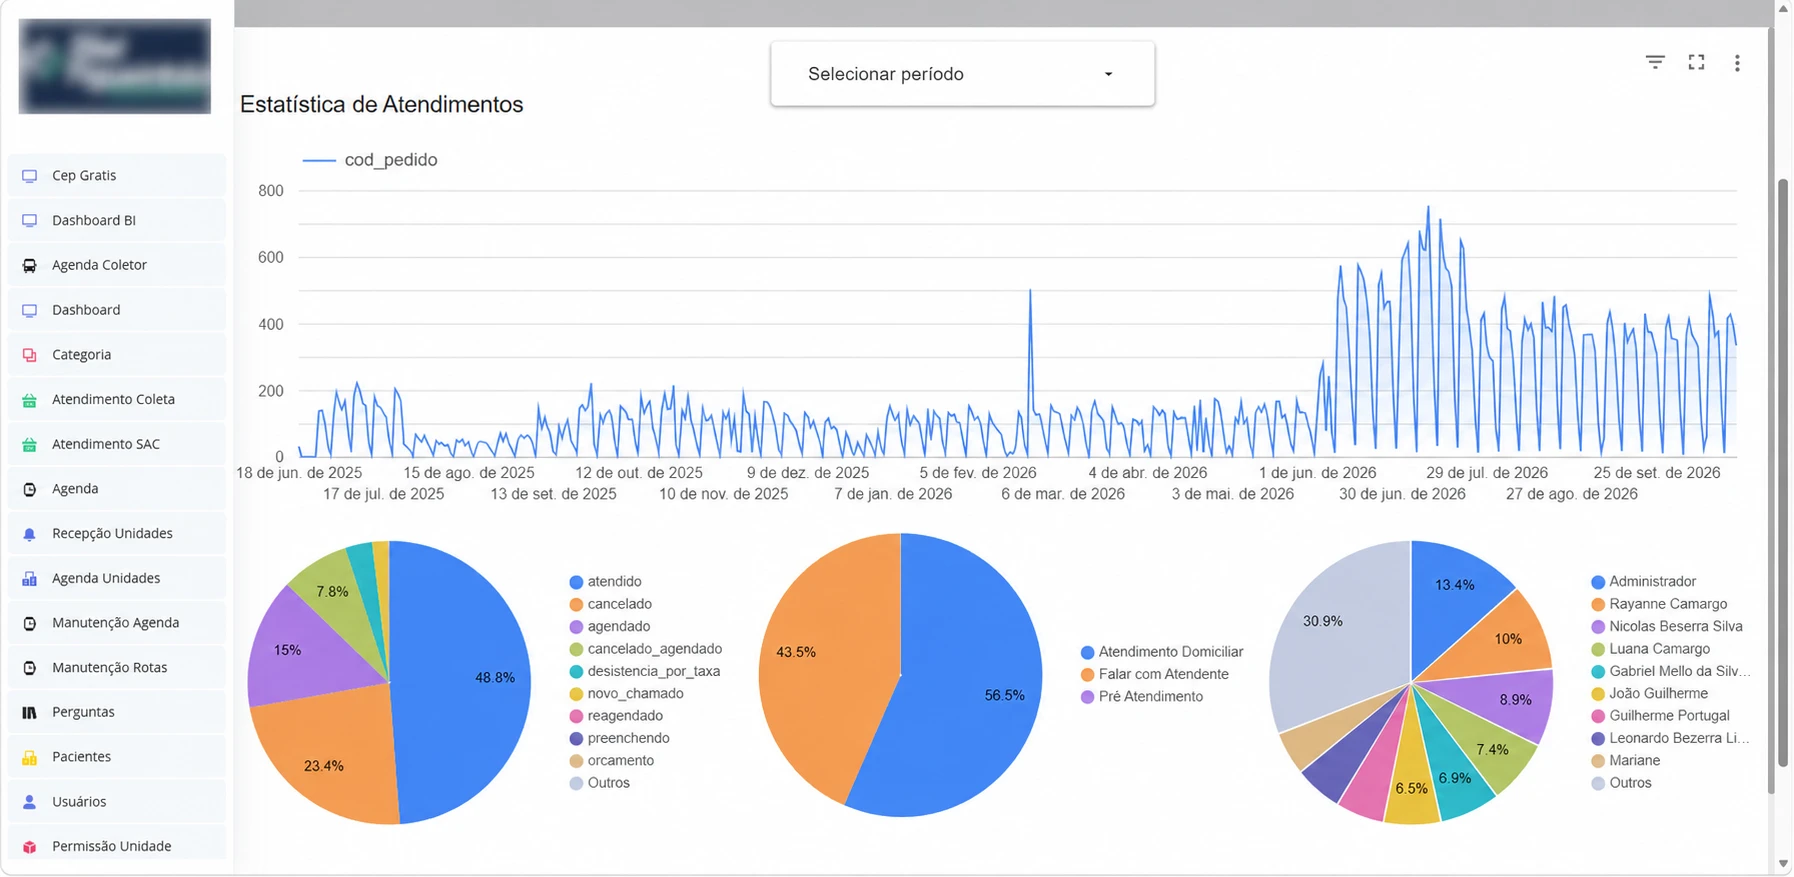Viewport: 1794px width, 877px height.
Task: Click the Usuários person icon
Action: click(x=30, y=802)
